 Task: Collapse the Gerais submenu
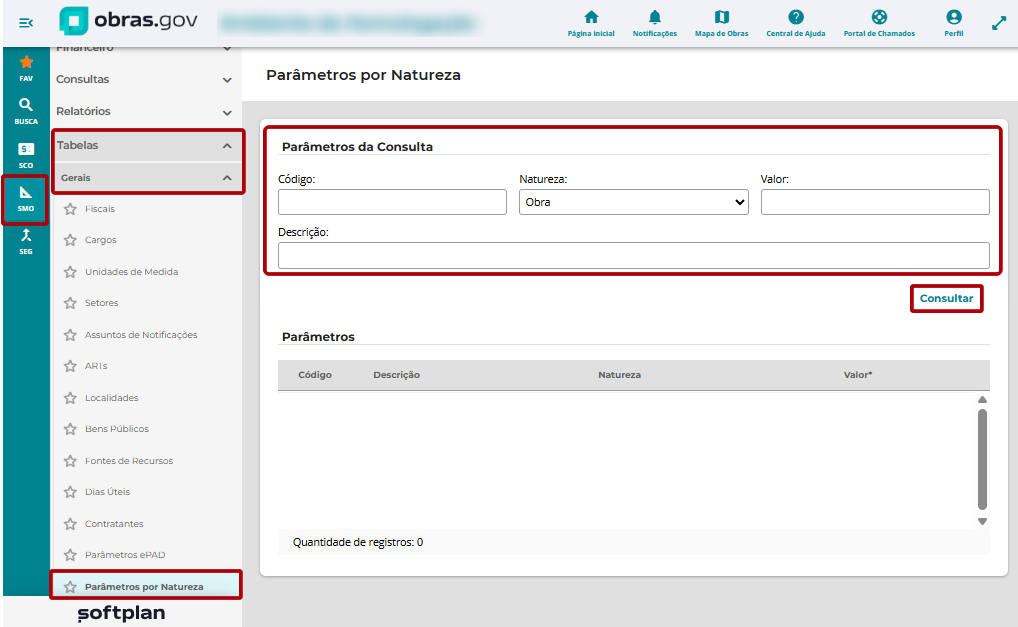(147, 178)
